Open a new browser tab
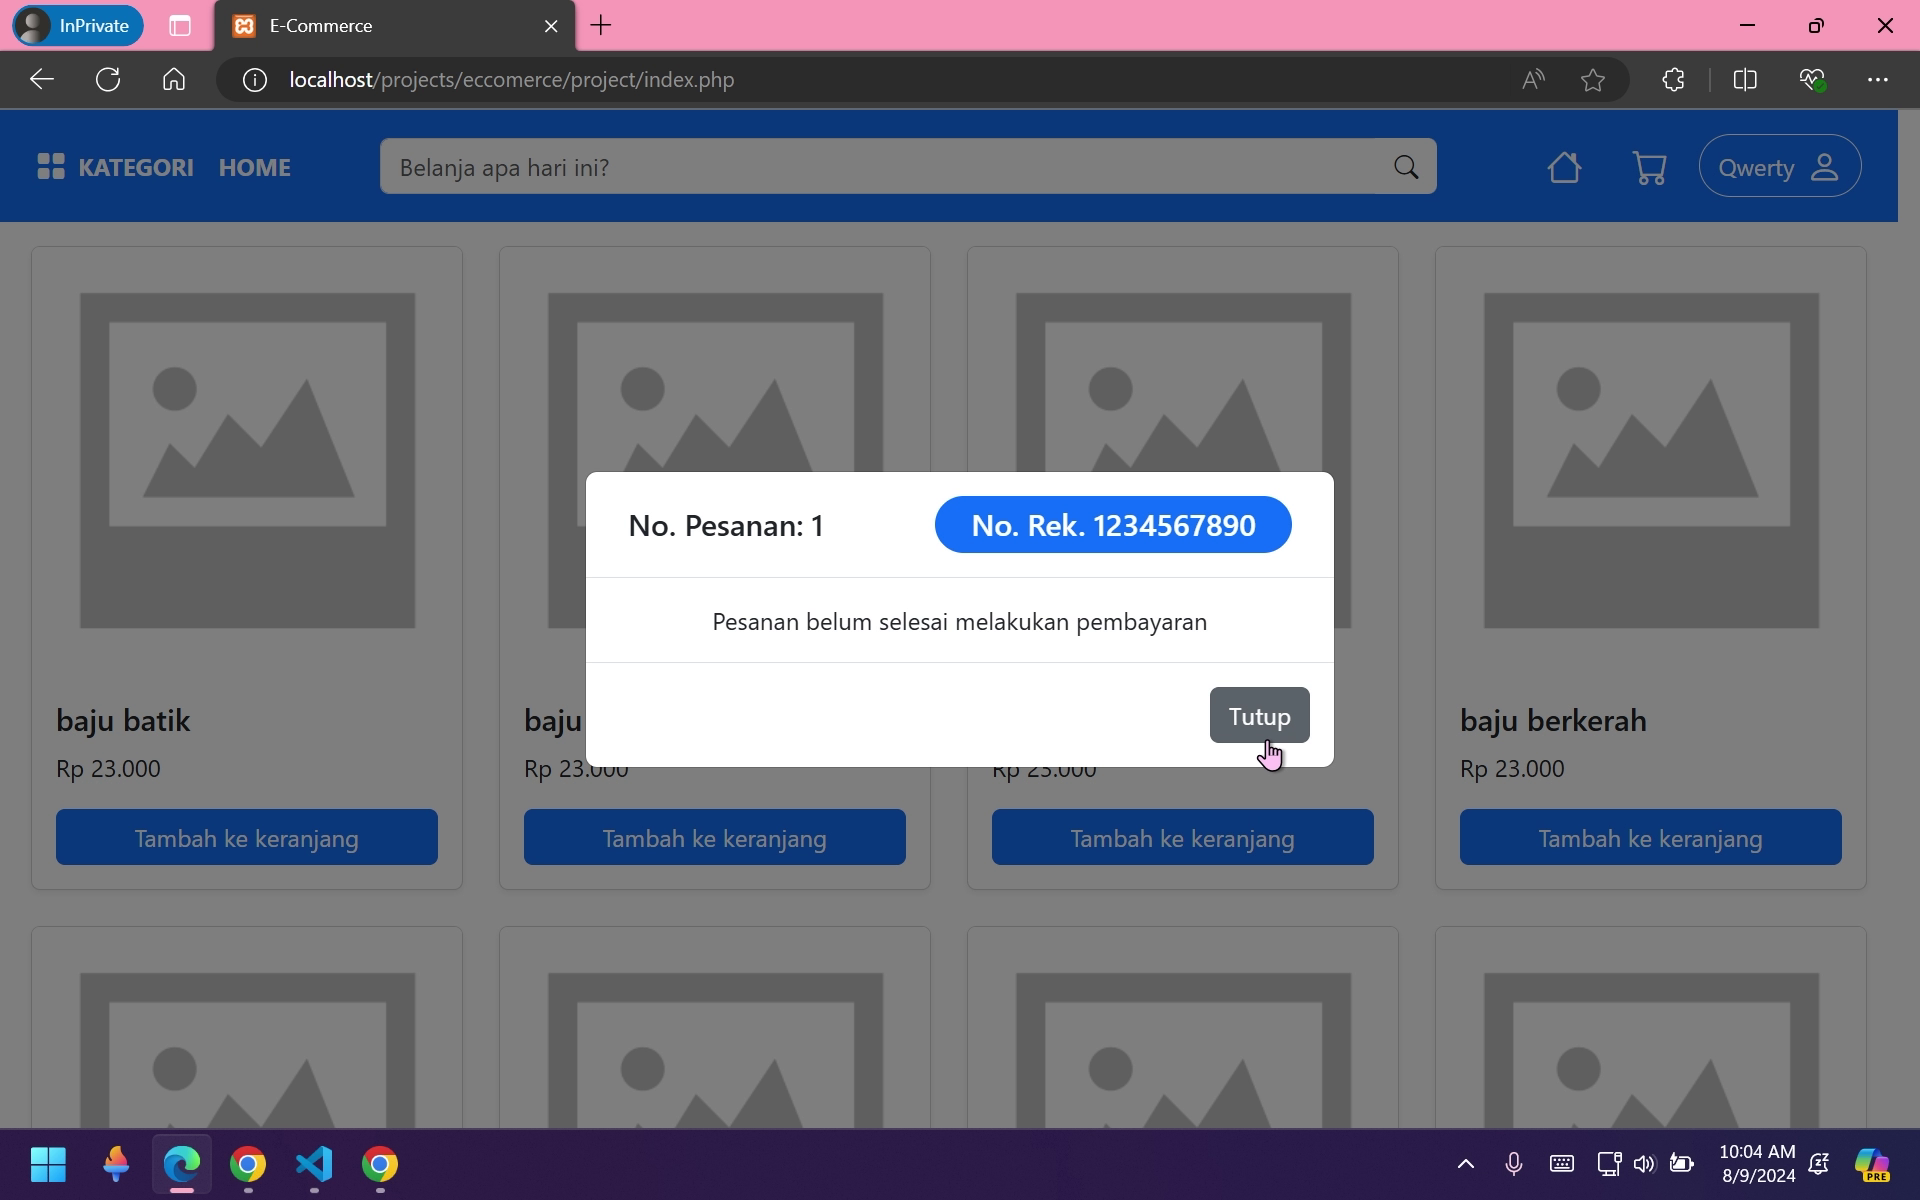 coord(601,26)
